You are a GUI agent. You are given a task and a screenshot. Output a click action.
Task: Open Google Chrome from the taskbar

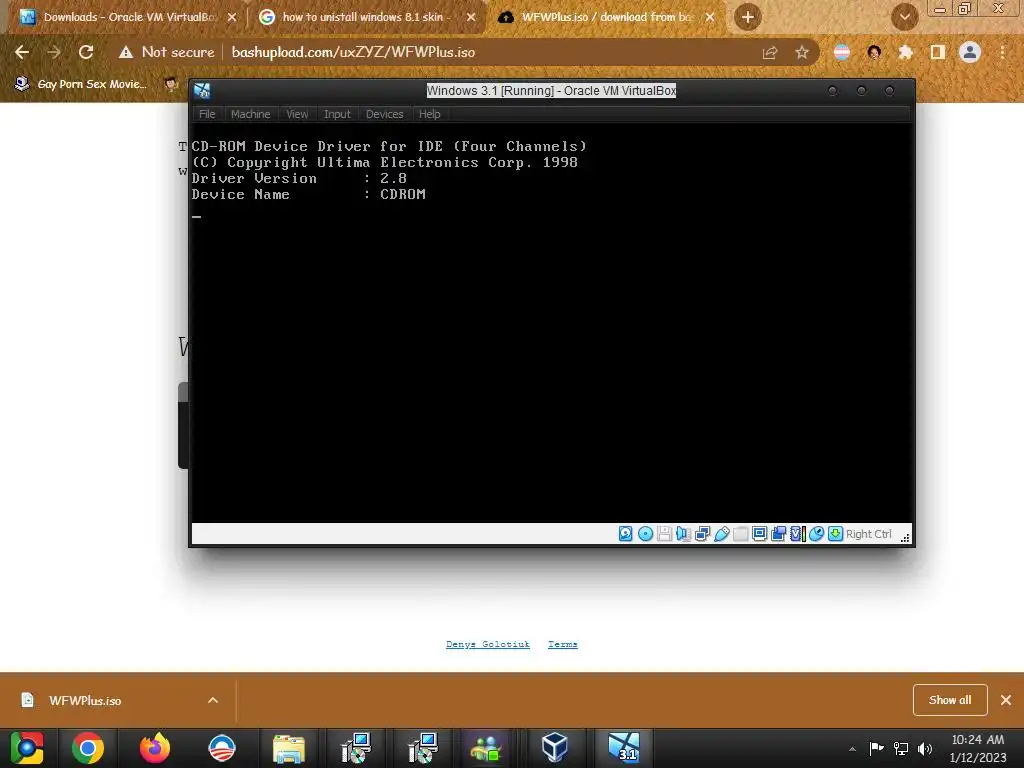88,748
